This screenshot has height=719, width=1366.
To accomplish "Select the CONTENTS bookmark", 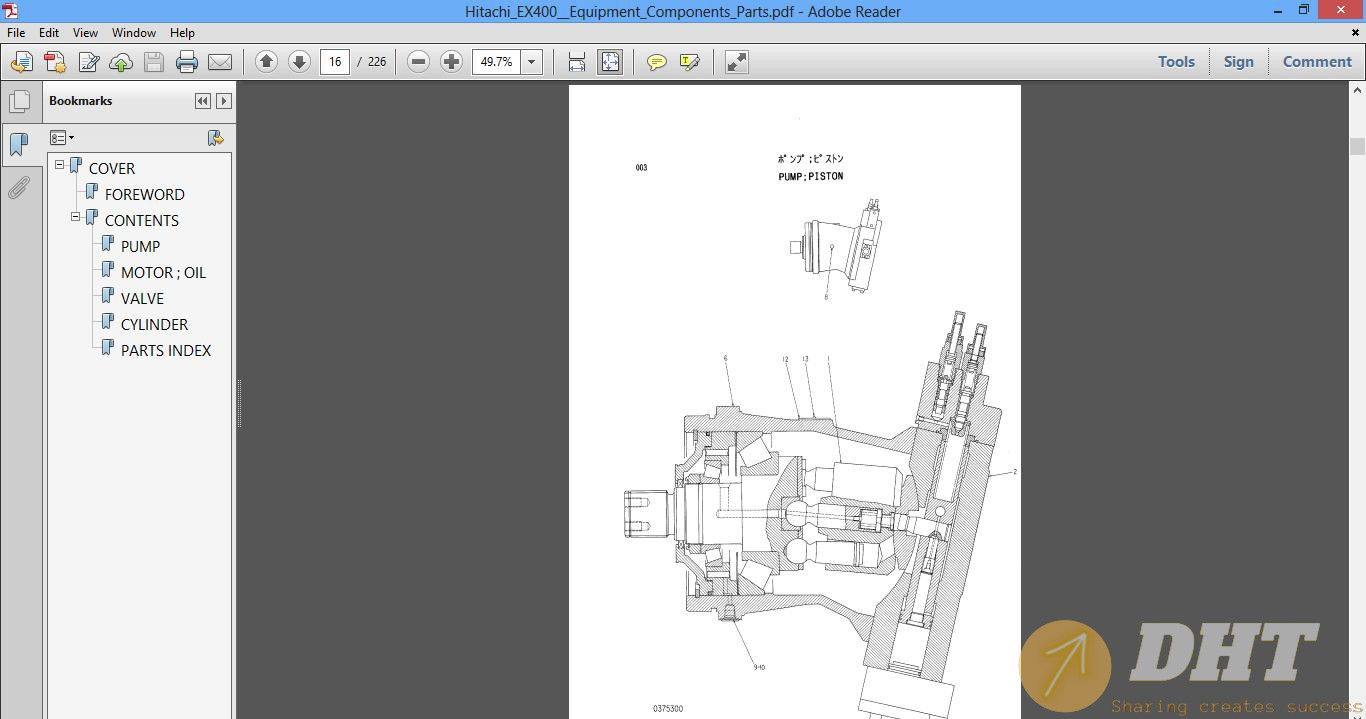I will (142, 220).
